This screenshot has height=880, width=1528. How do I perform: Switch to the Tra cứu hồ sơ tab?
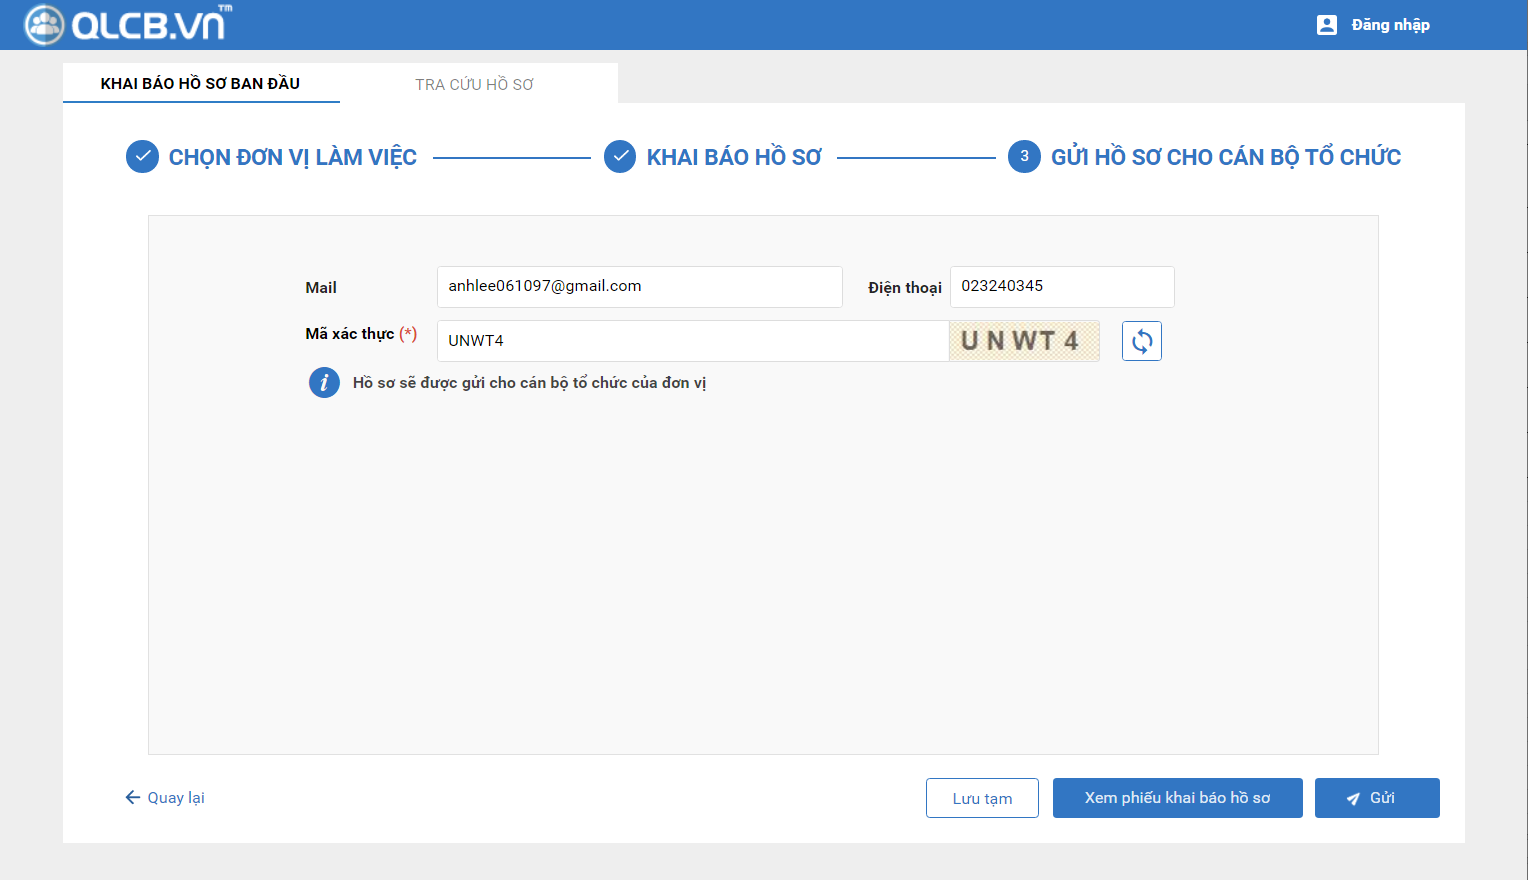click(474, 85)
